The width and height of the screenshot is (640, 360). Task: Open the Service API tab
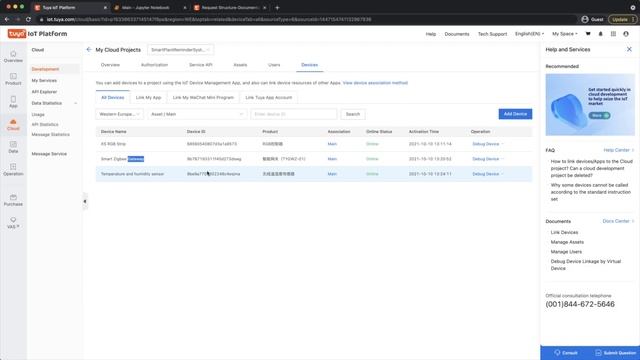(x=200, y=65)
